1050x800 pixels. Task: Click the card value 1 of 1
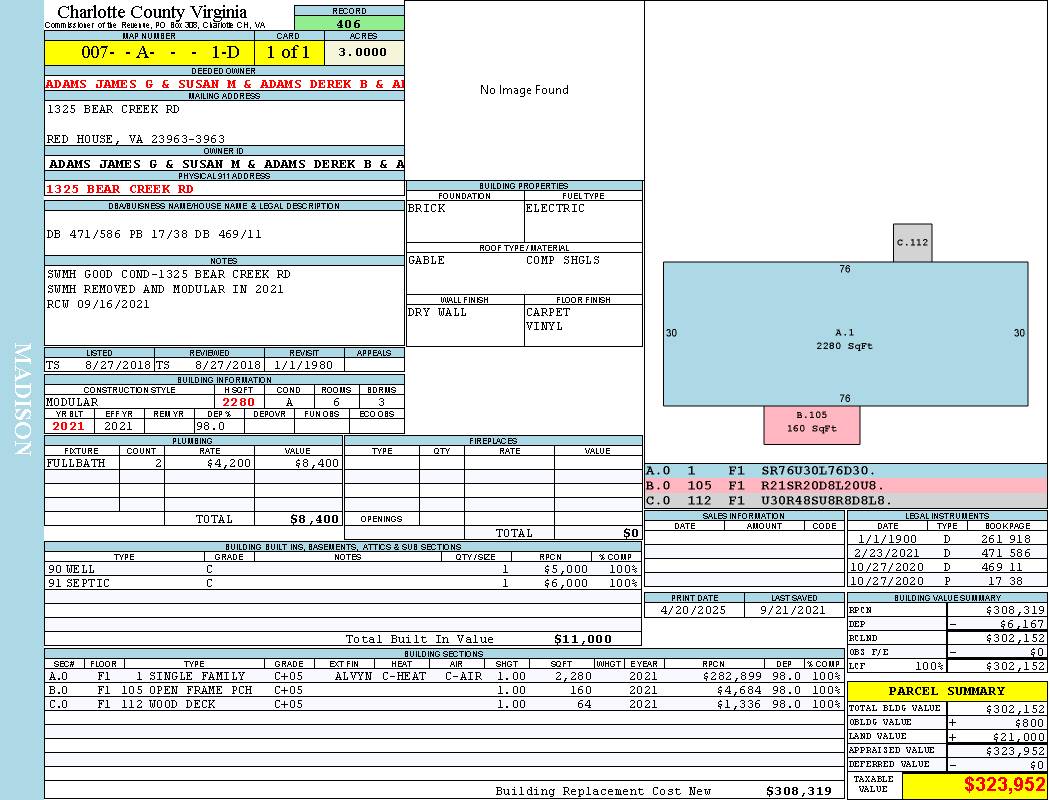289,52
